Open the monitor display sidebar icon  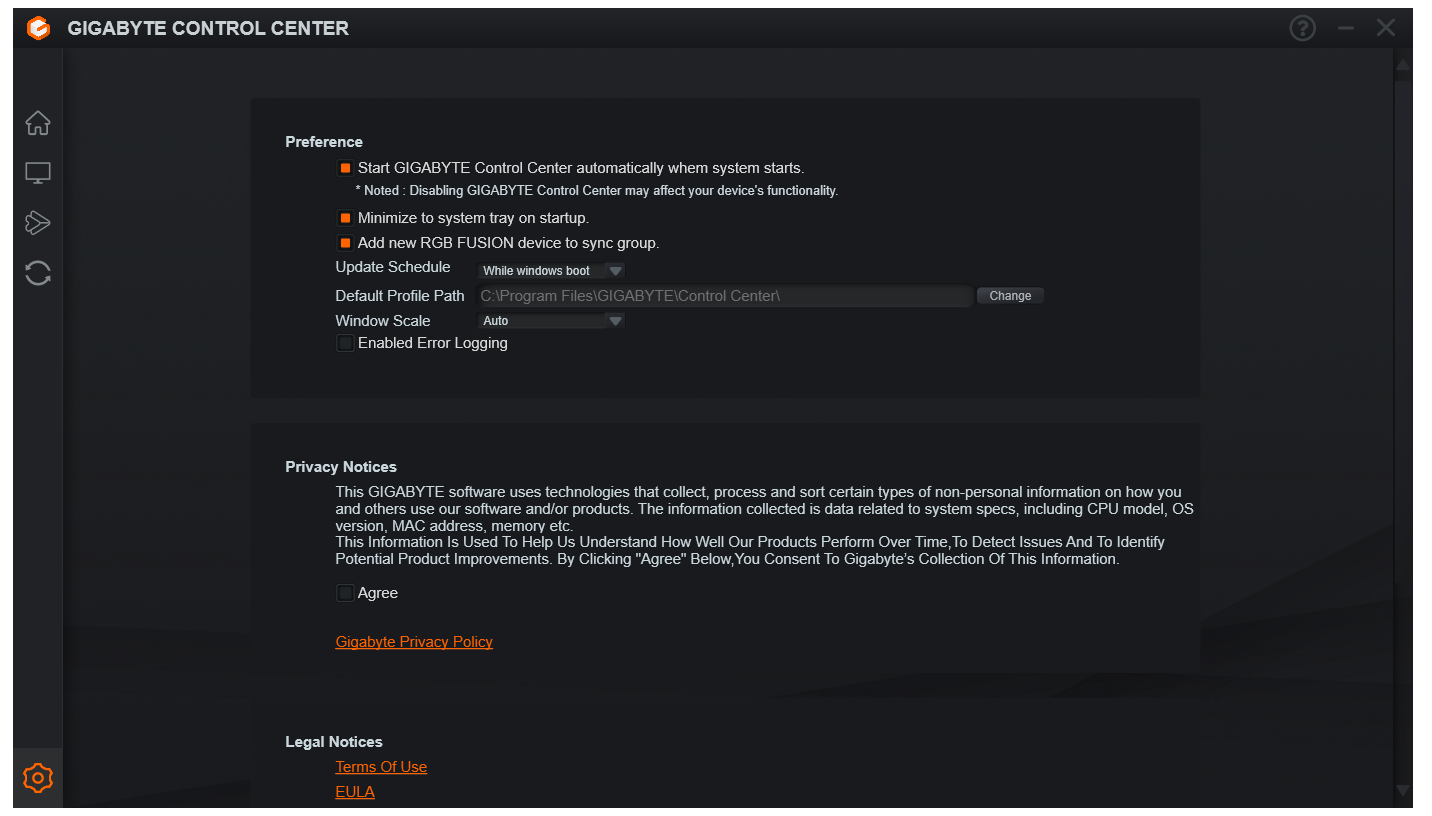(x=38, y=173)
